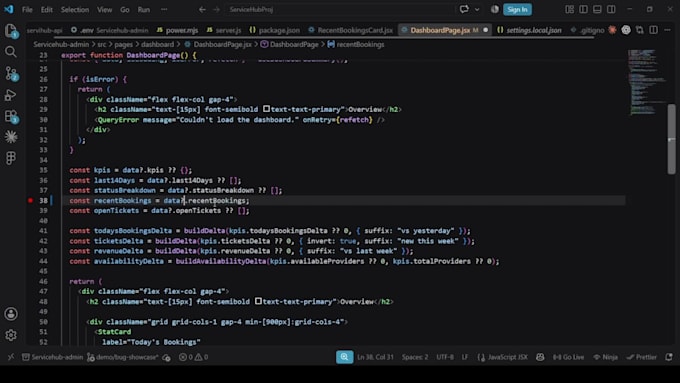Open the File menu
This screenshot has height=383, width=680.
click(27, 9)
